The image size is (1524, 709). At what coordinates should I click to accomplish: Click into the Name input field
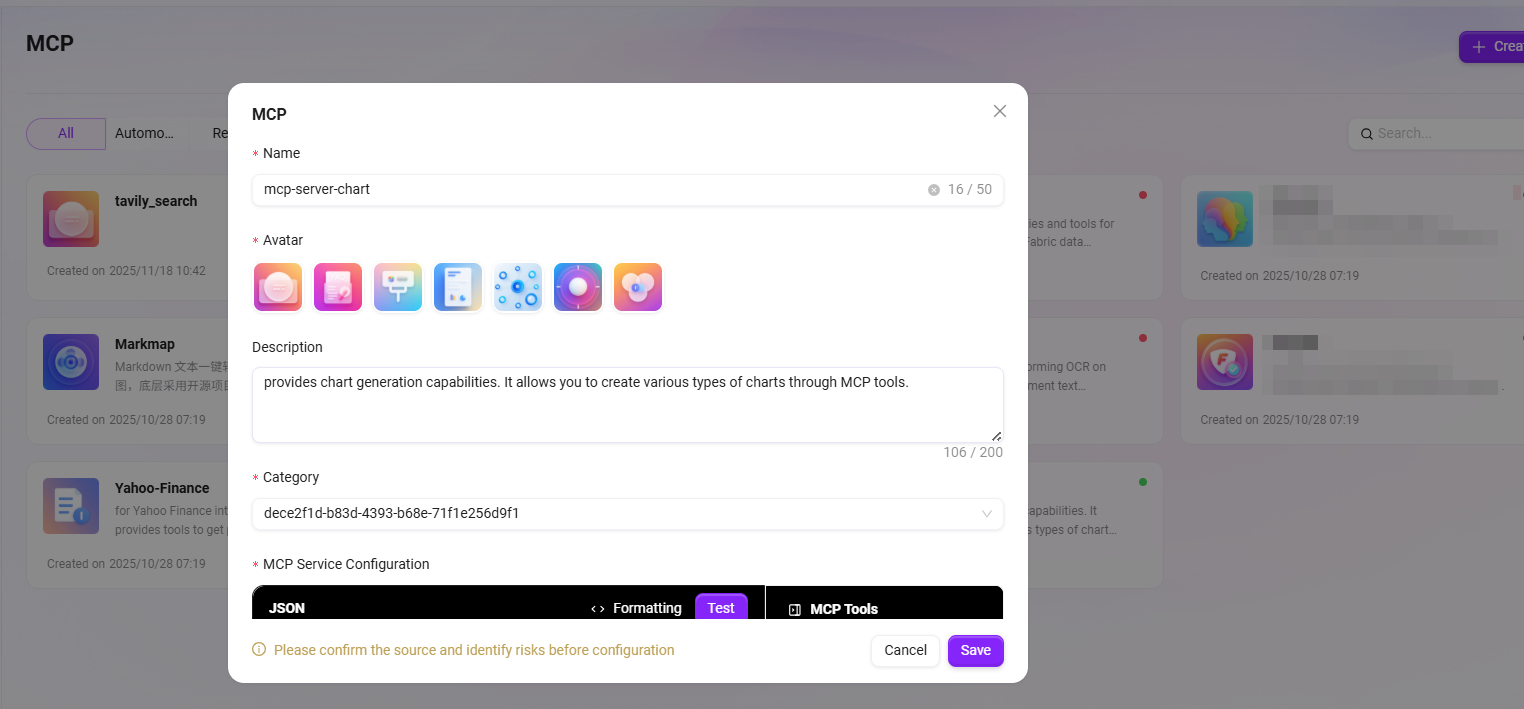590,190
